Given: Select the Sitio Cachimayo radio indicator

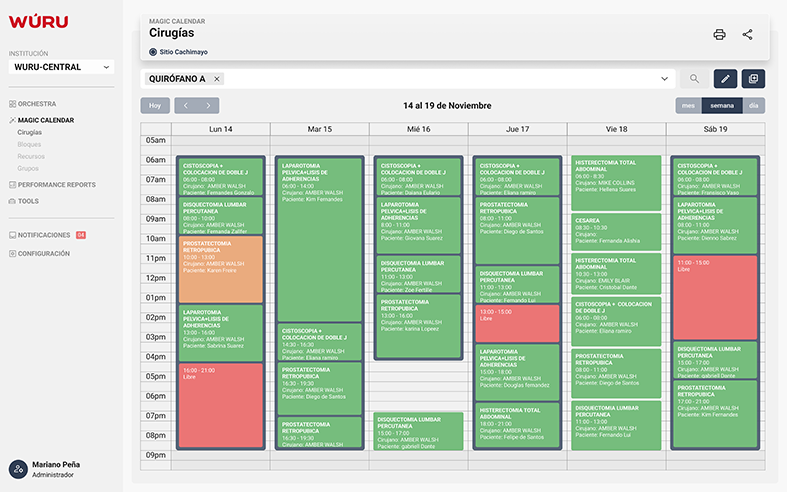Looking at the screenshot, I should (153, 52).
